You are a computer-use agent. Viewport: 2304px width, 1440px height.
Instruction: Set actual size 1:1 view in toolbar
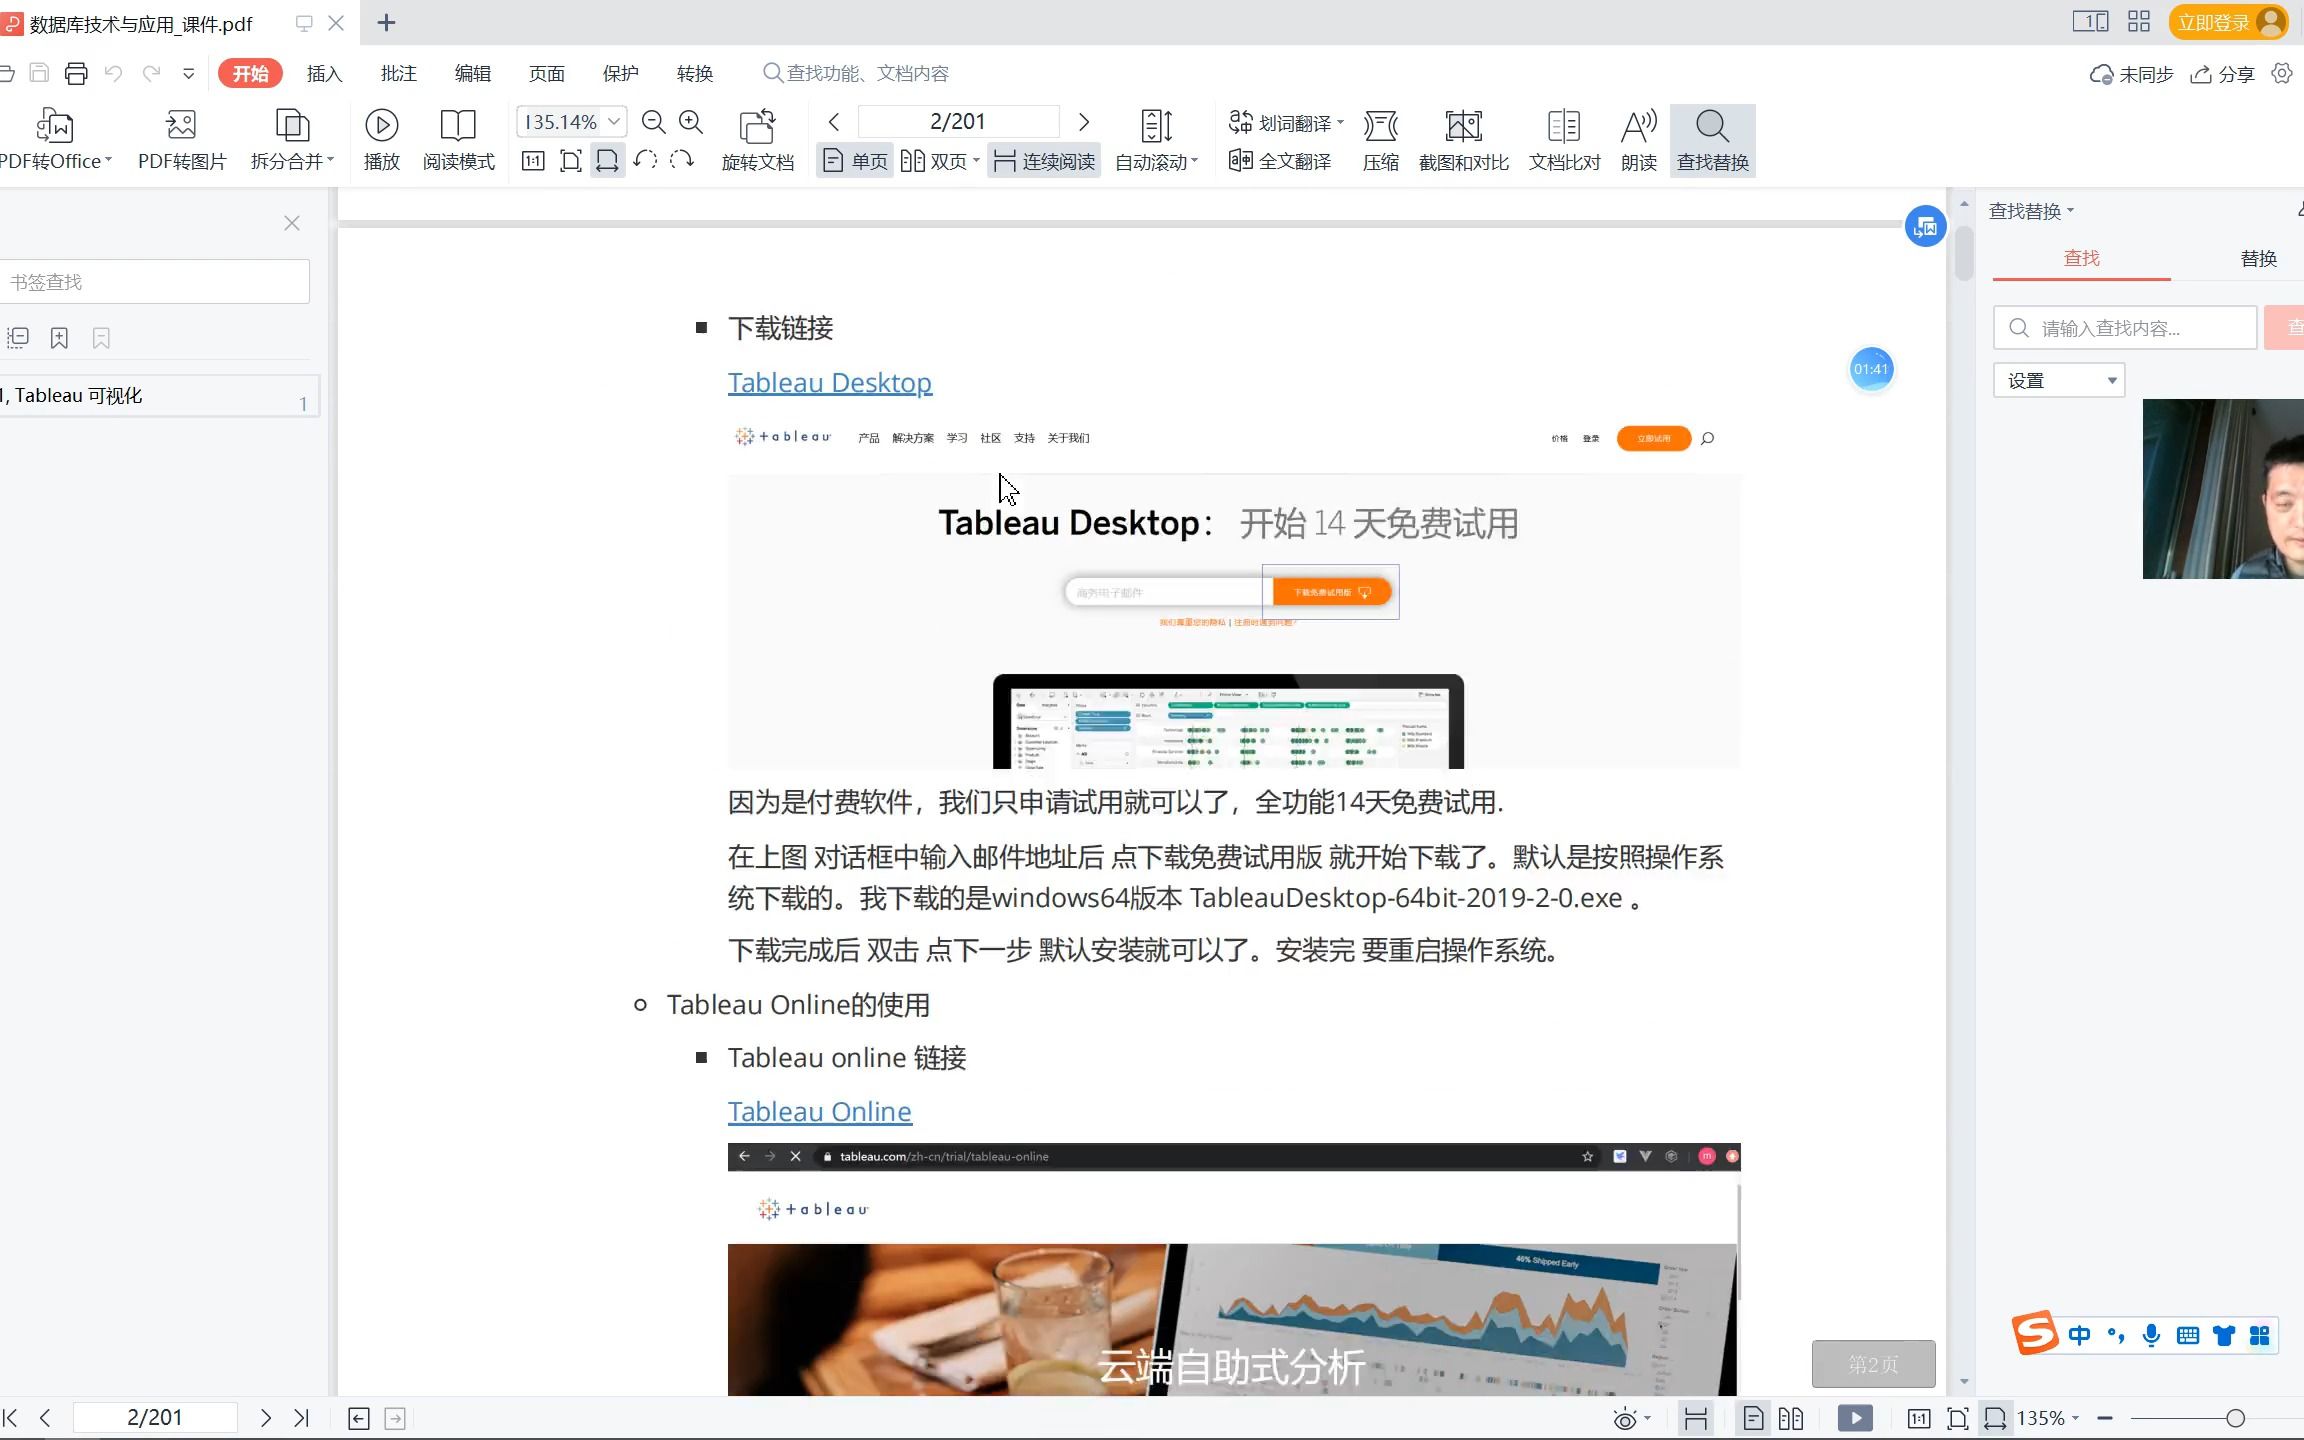533,161
